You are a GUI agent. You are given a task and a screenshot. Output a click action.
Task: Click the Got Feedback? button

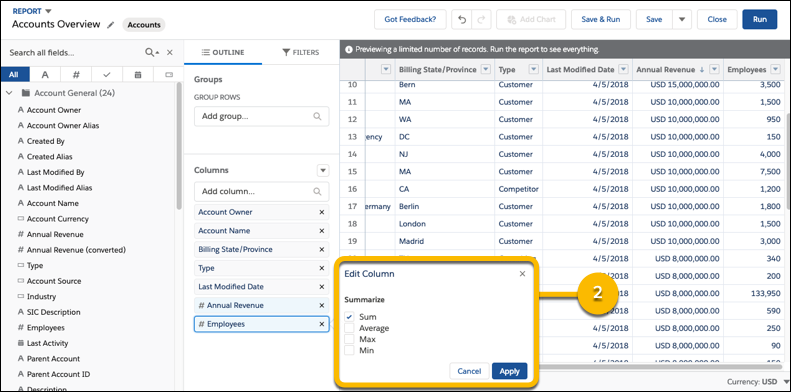pos(410,20)
